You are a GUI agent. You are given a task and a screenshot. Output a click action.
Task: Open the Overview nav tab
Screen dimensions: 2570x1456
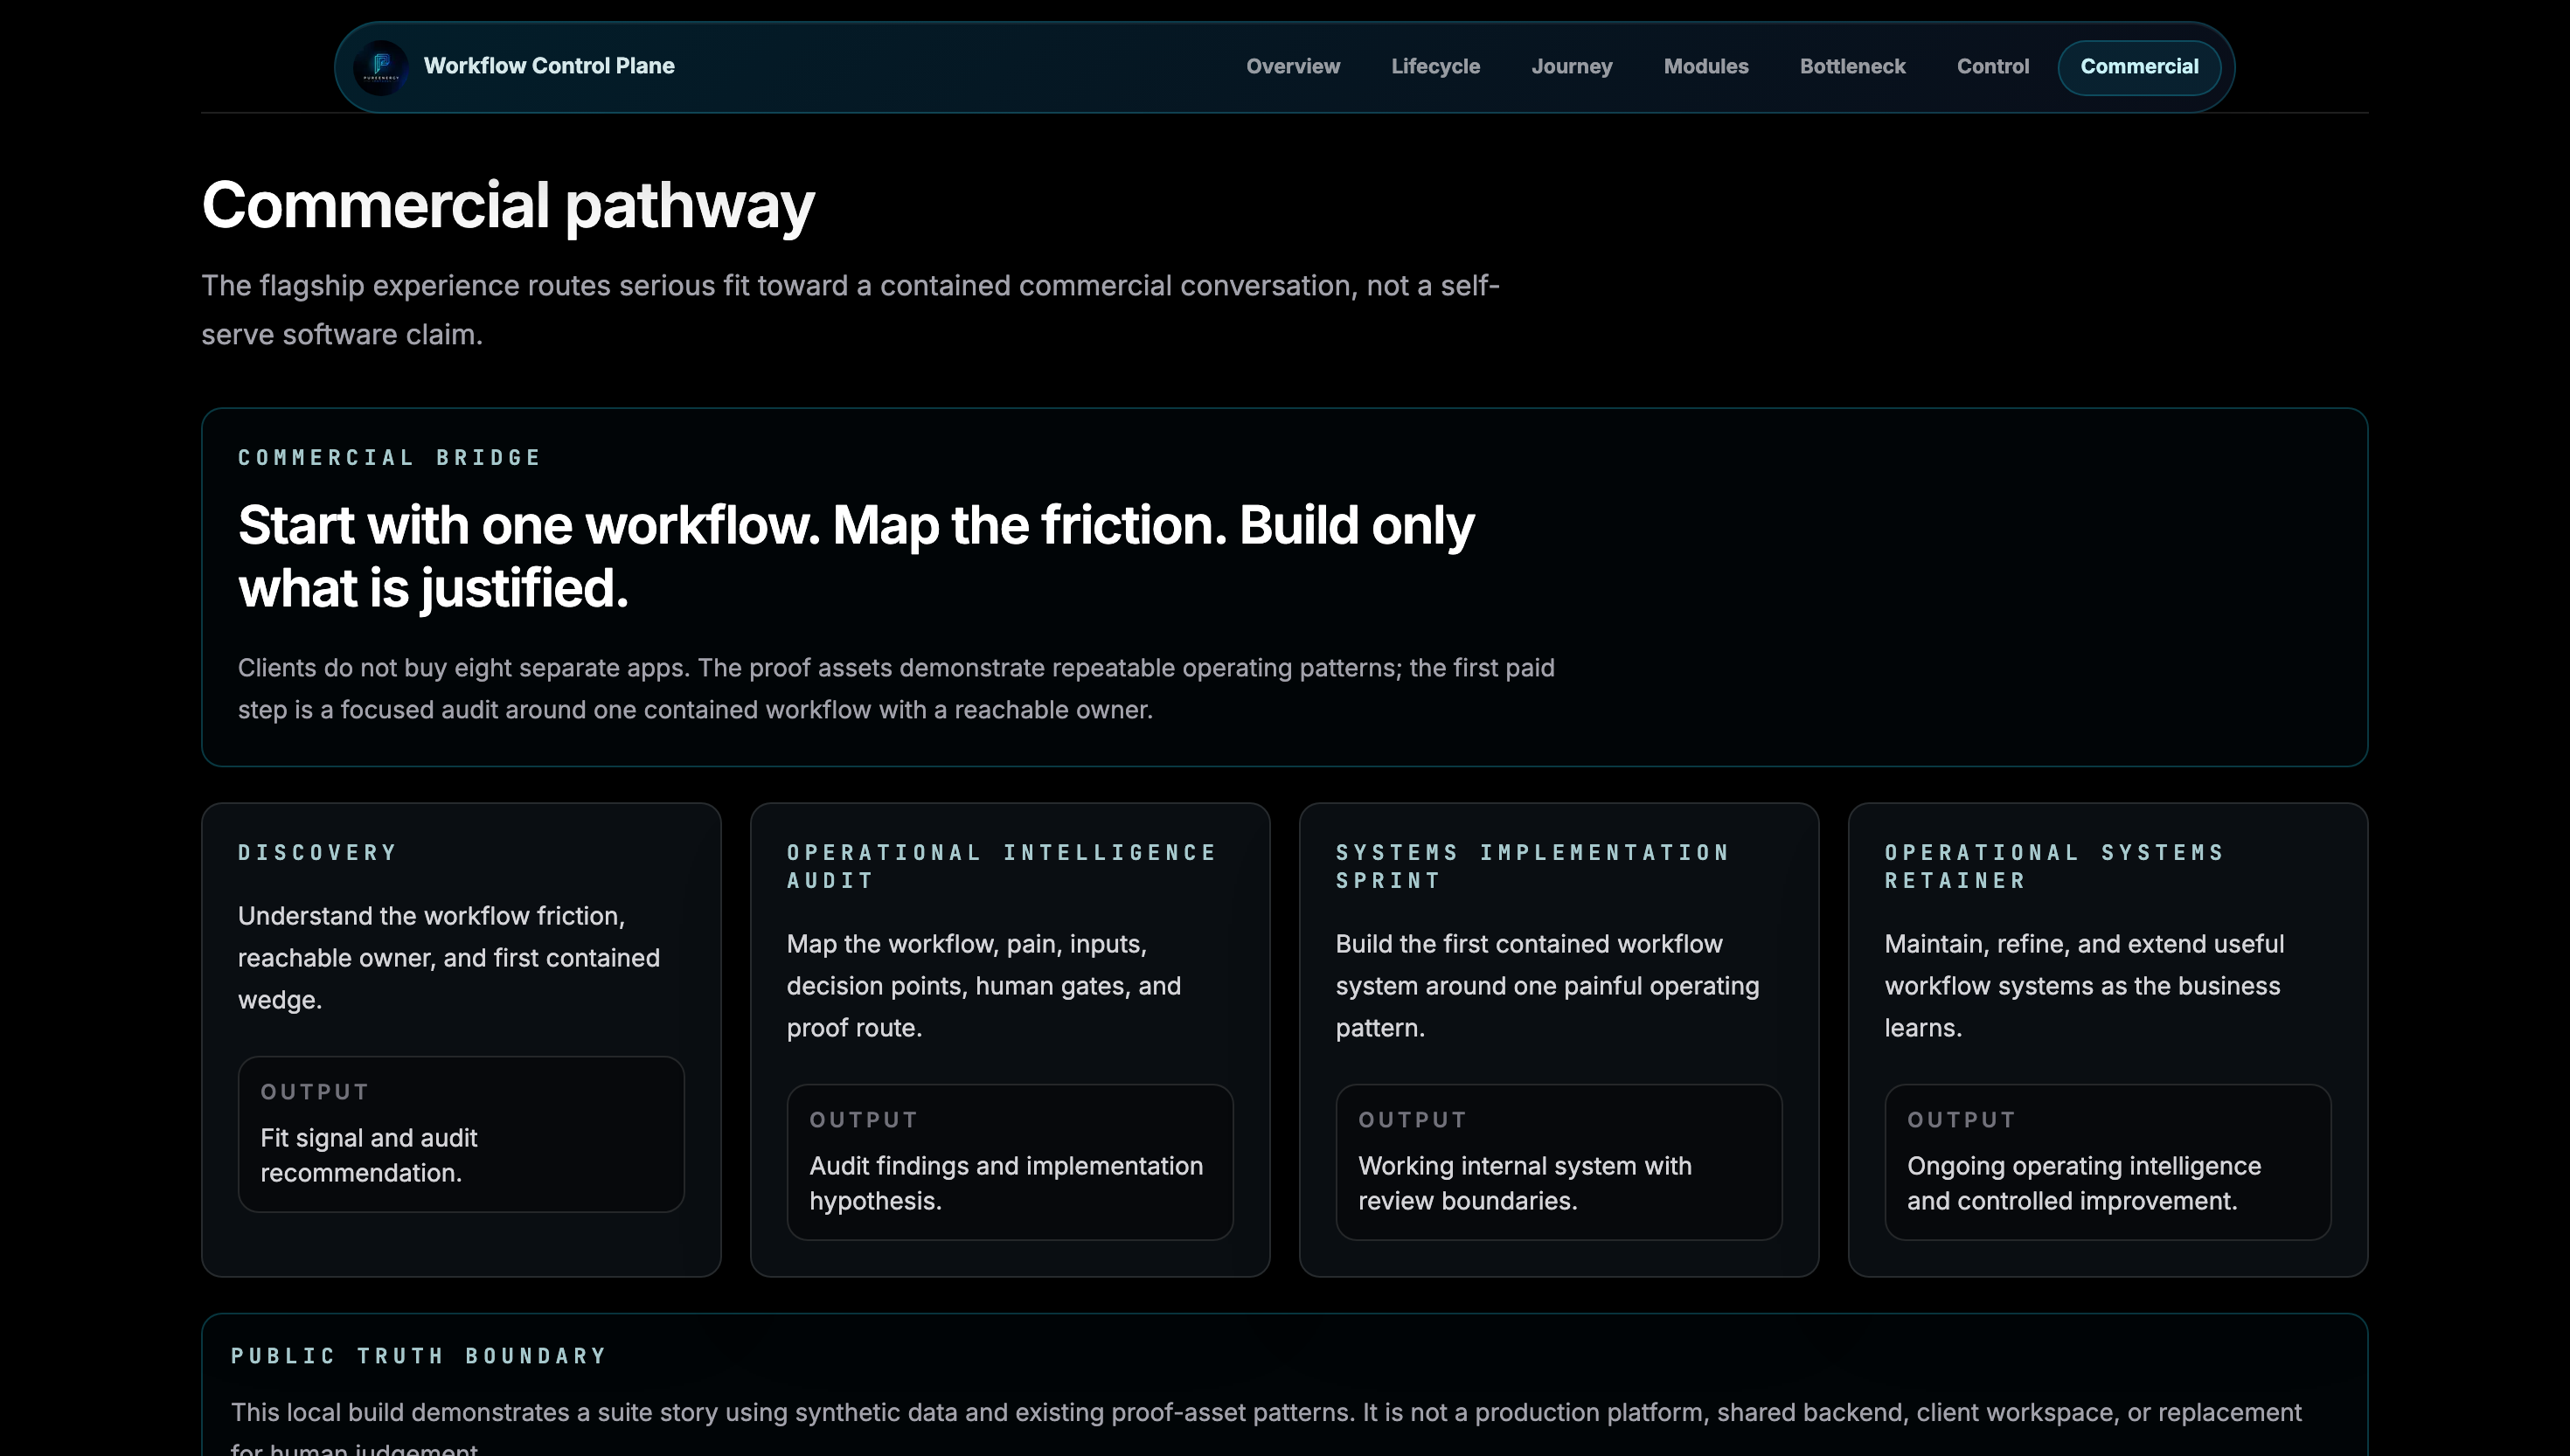coord(1292,67)
